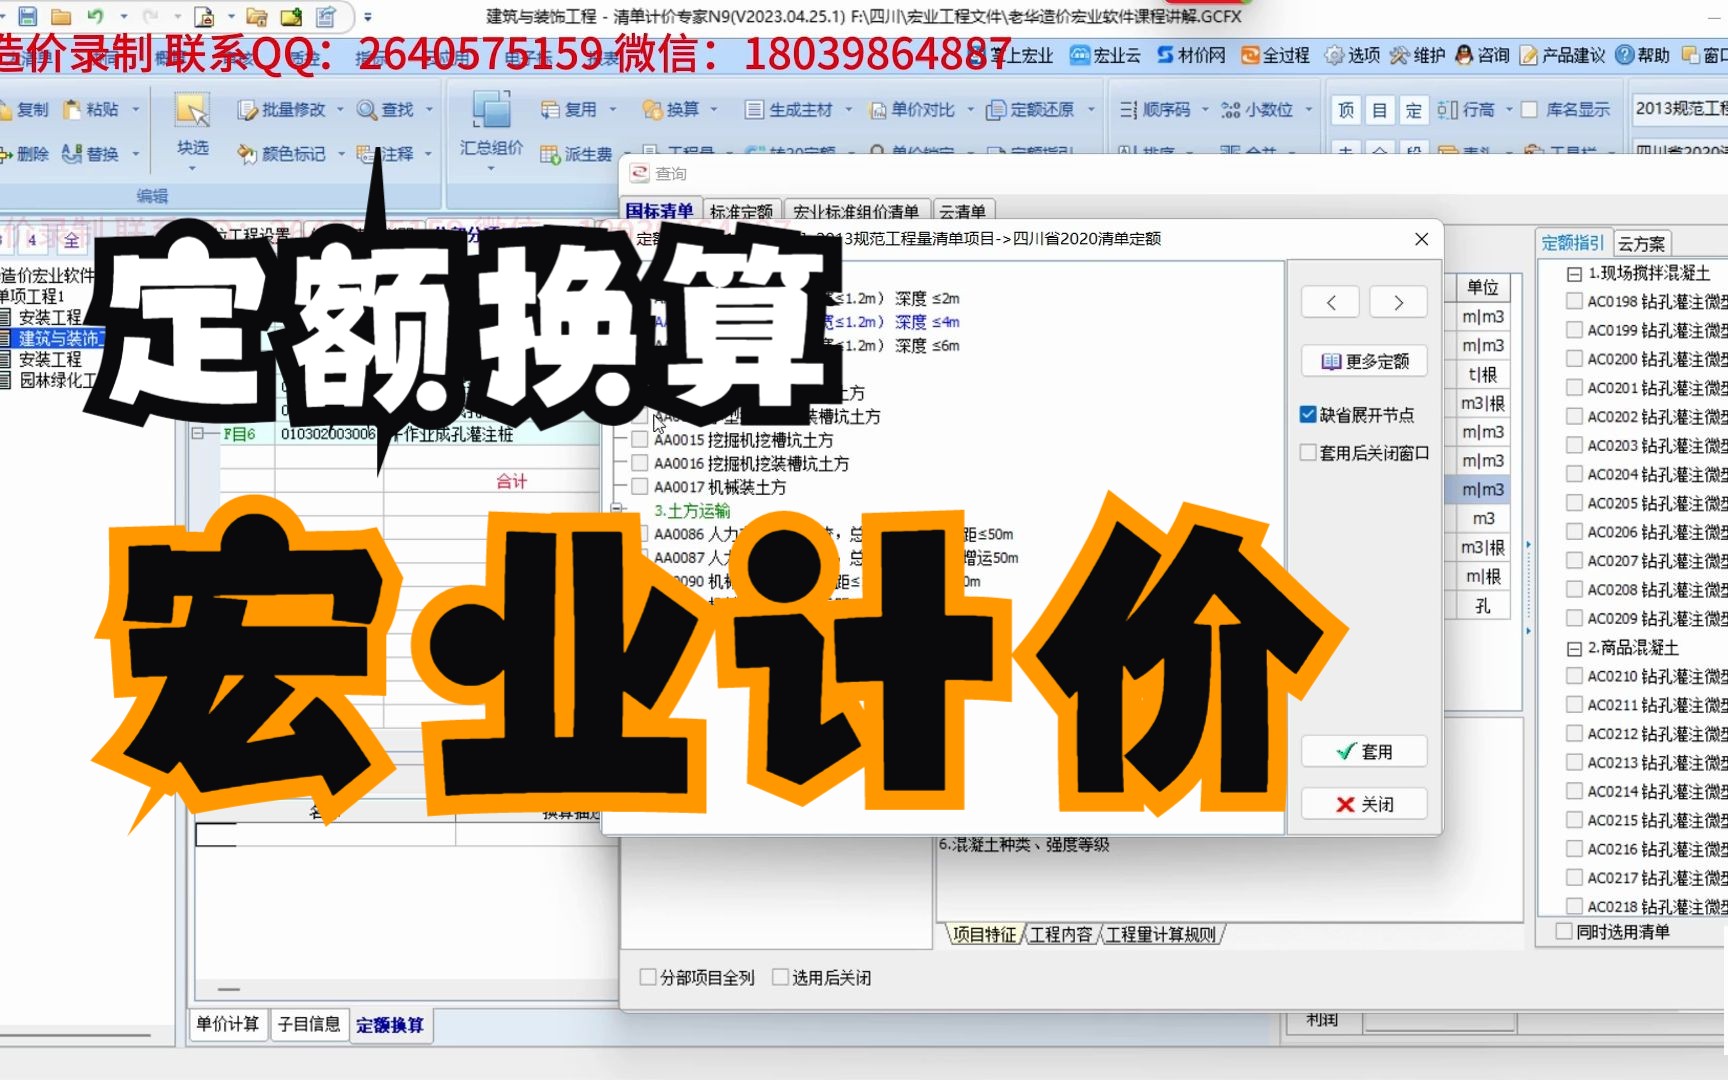Click the 颜色标记 color marker tool
Viewport: 1728px width, 1080px height.
click(x=282, y=154)
